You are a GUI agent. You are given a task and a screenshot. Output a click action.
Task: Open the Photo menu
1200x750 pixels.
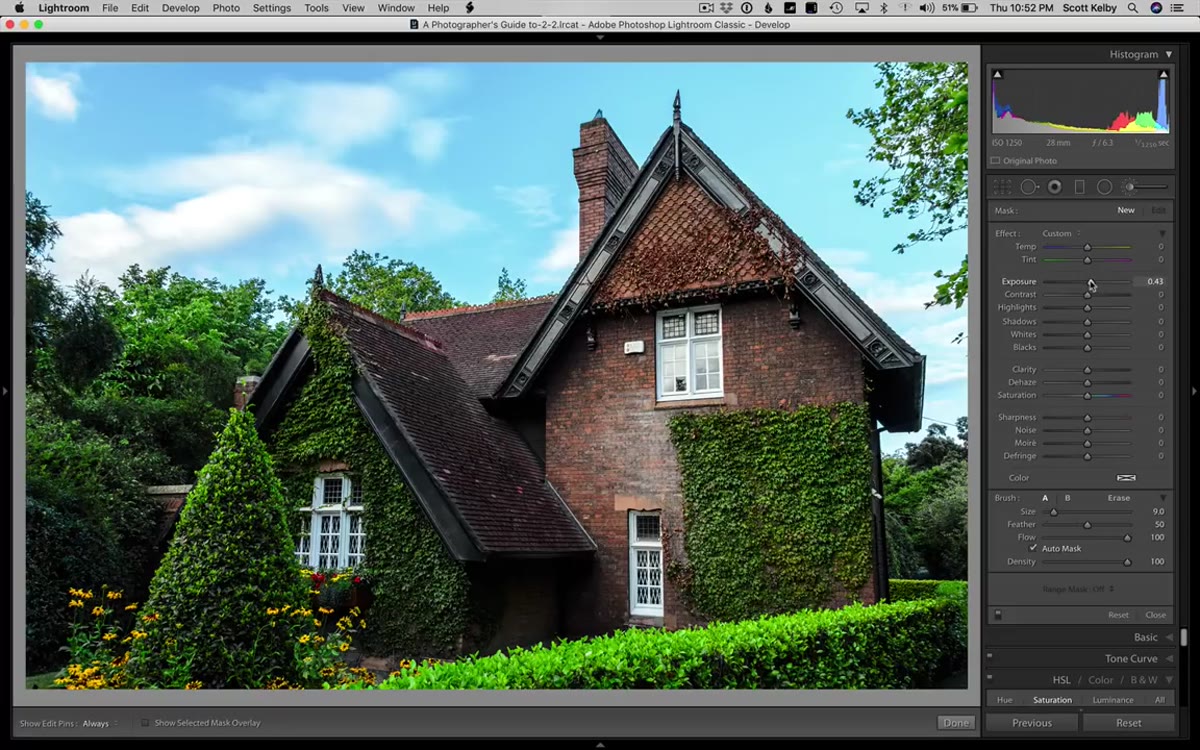click(226, 8)
